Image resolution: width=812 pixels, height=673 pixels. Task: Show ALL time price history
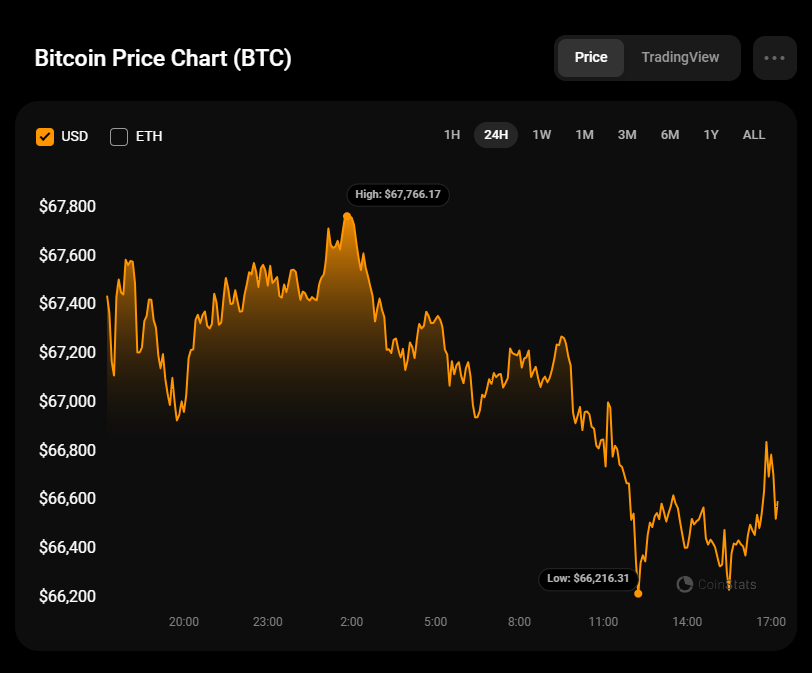point(754,135)
